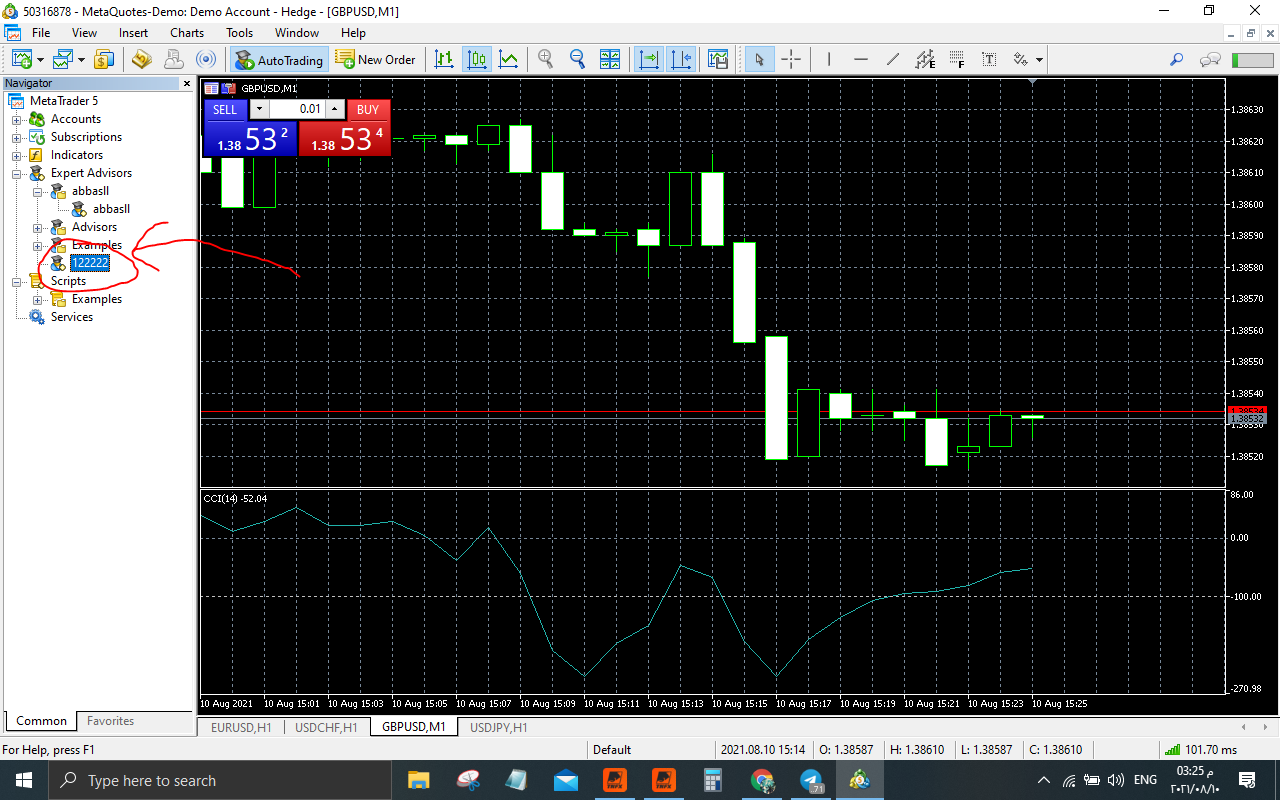
Task: Select the equidistant channel tool
Action: pyautogui.click(x=925, y=60)
